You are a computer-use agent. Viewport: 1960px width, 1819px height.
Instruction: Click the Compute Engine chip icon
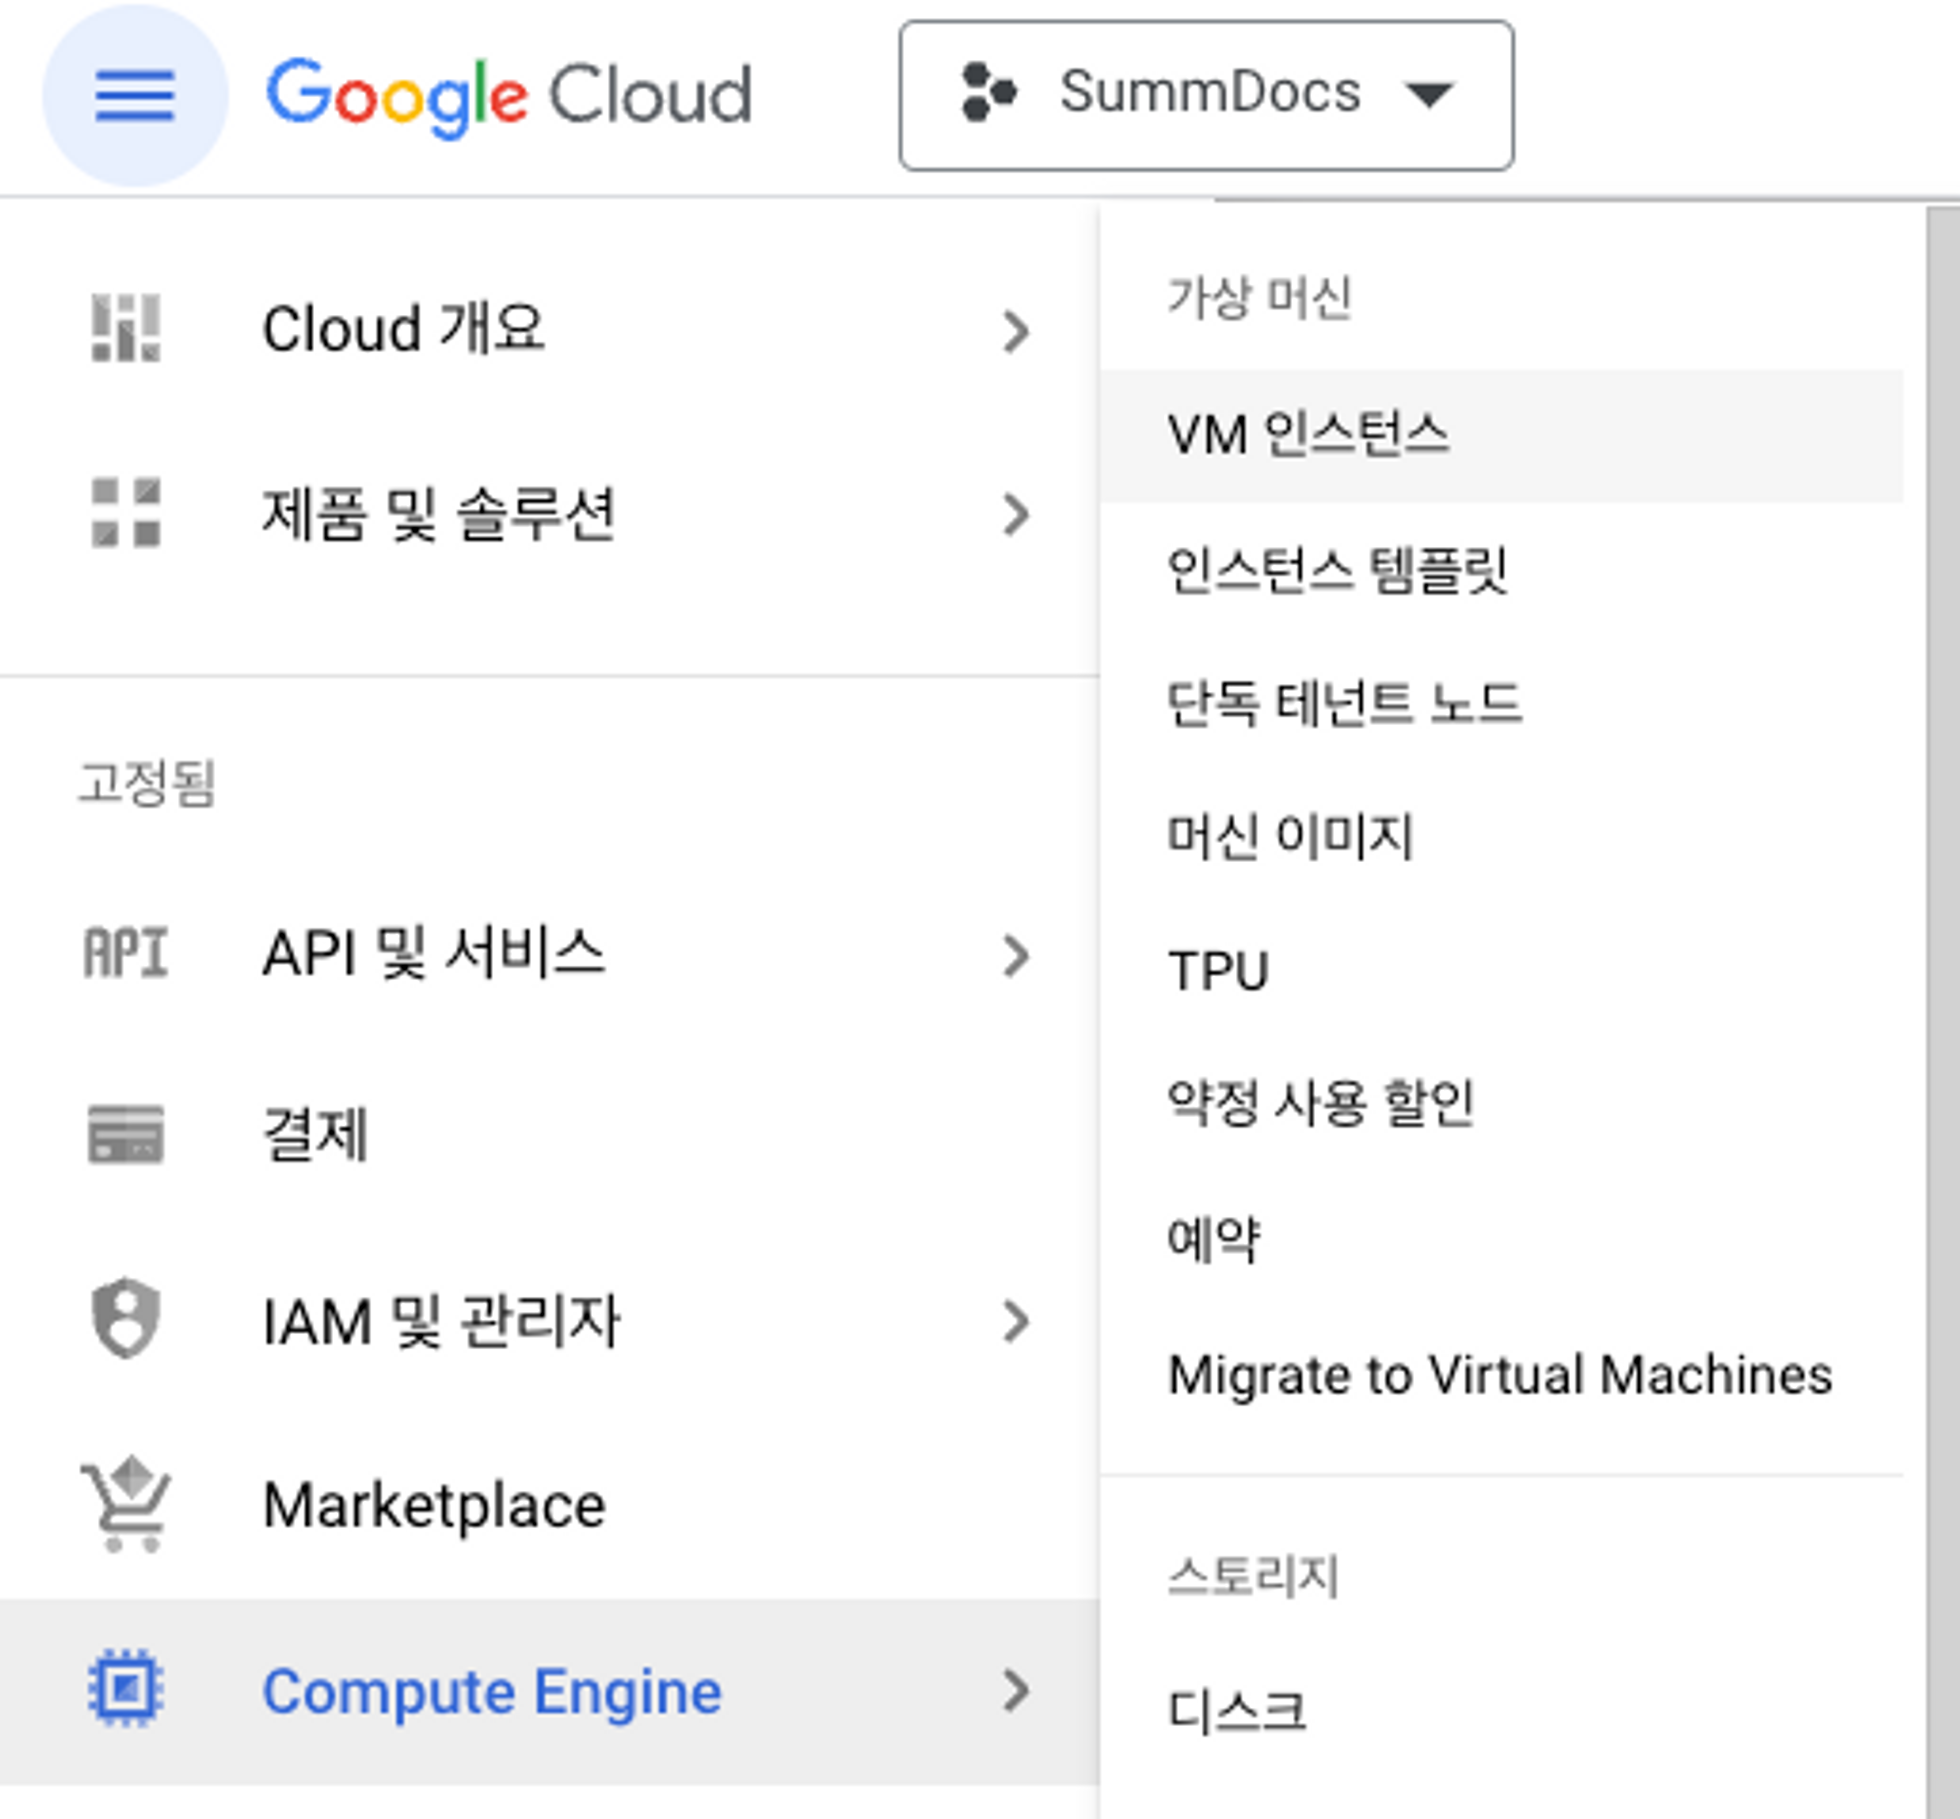click(125, 1689)
